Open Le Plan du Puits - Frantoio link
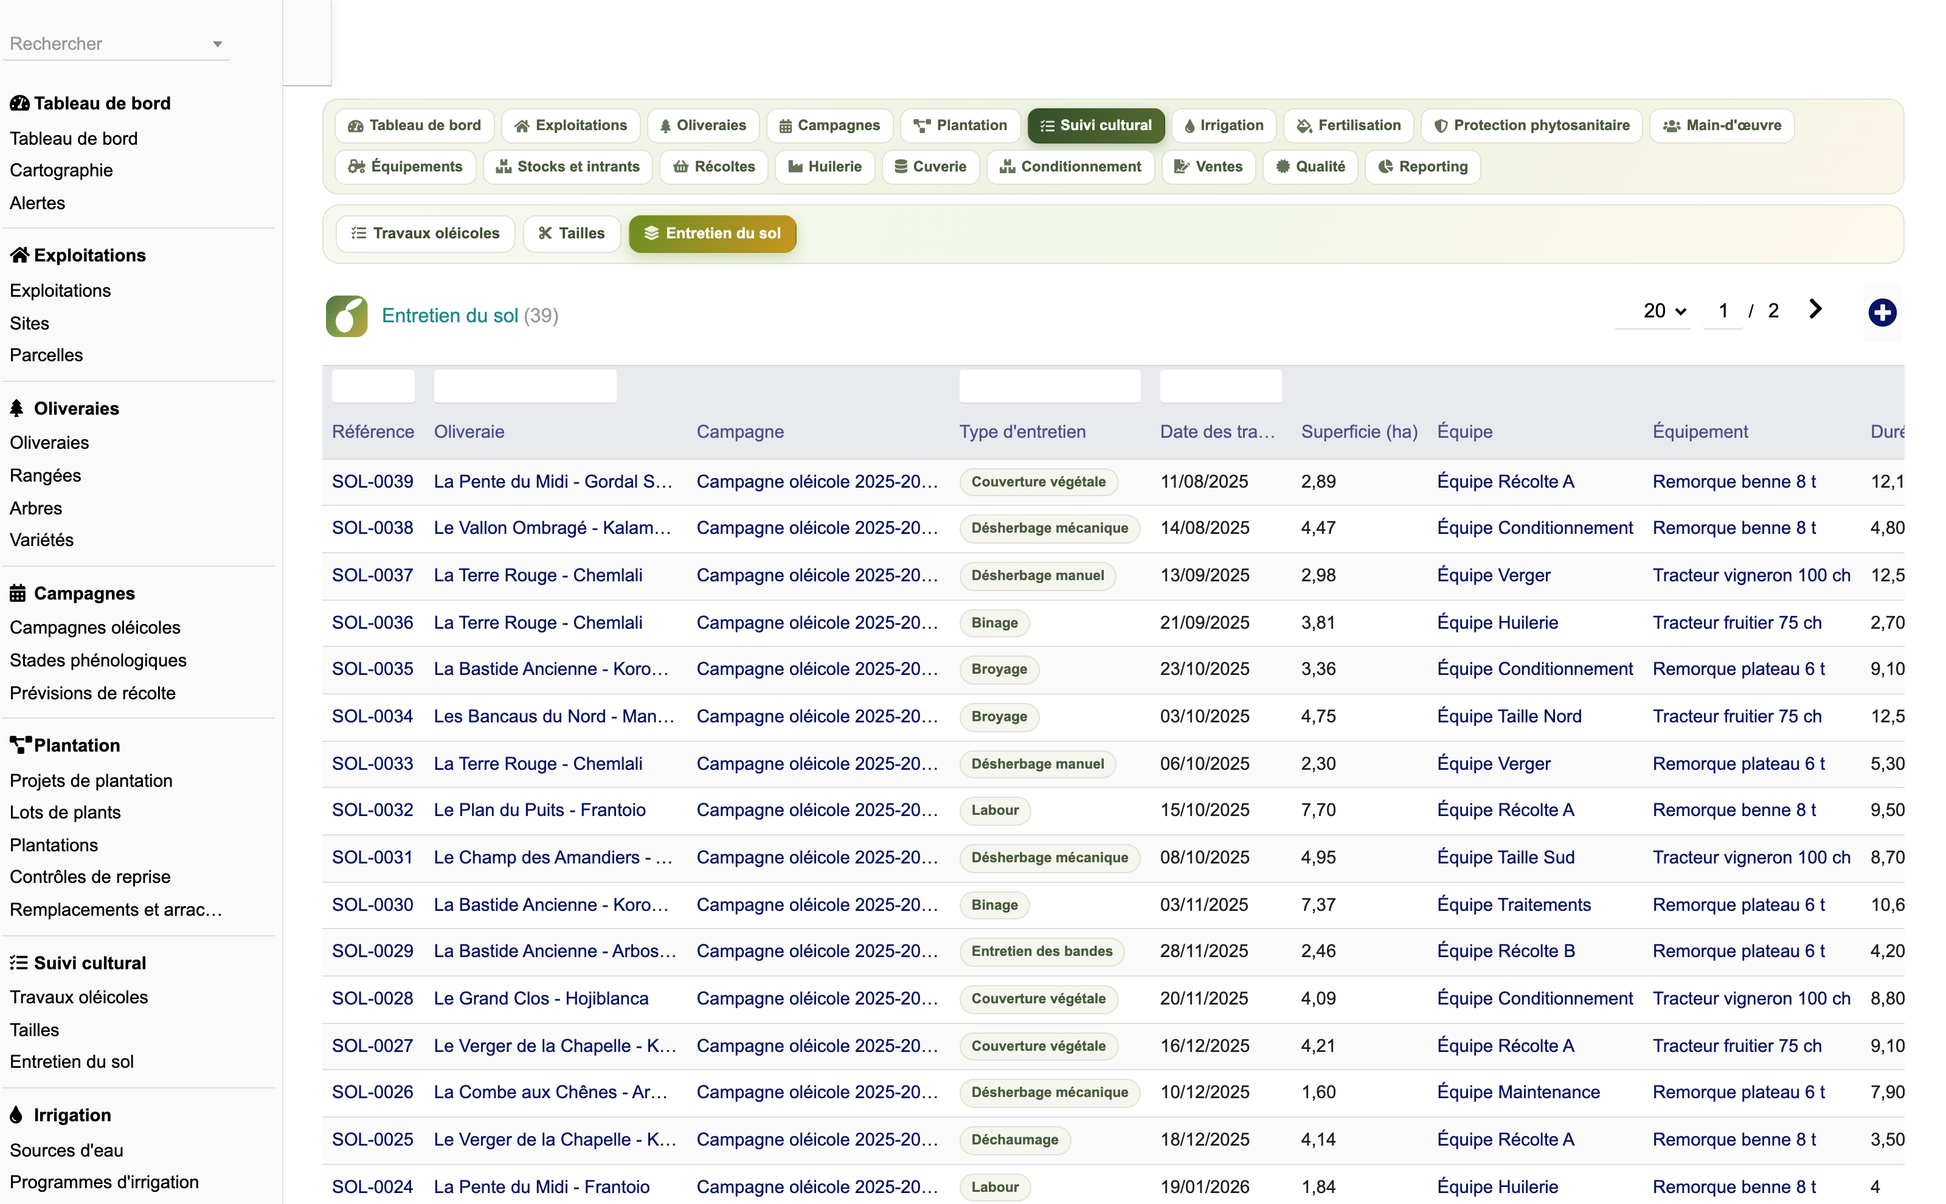 click(540, 810)
